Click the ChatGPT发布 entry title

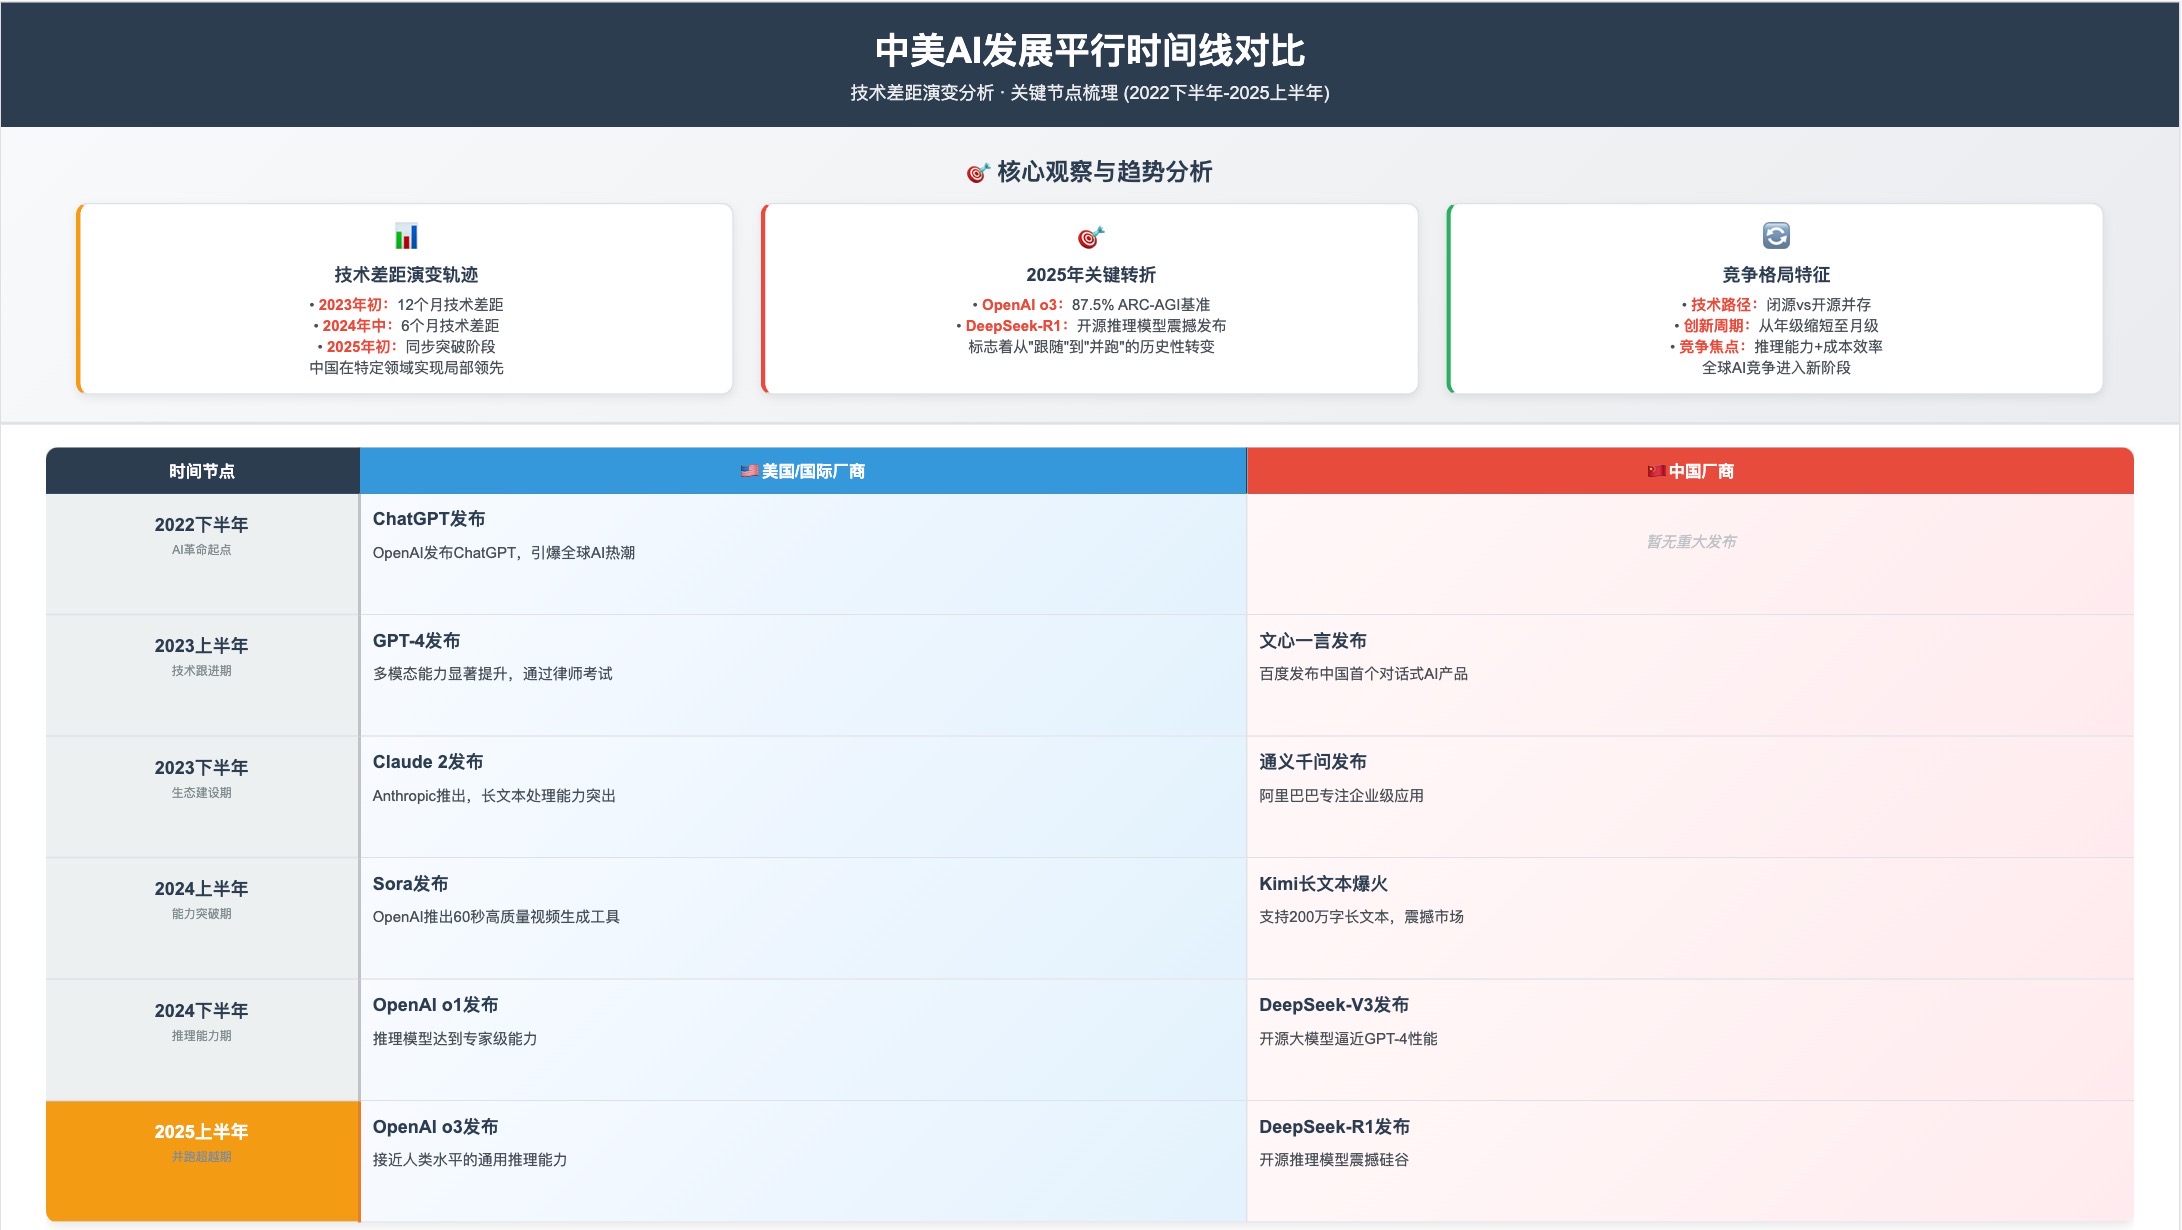click(x=429, y=519)
